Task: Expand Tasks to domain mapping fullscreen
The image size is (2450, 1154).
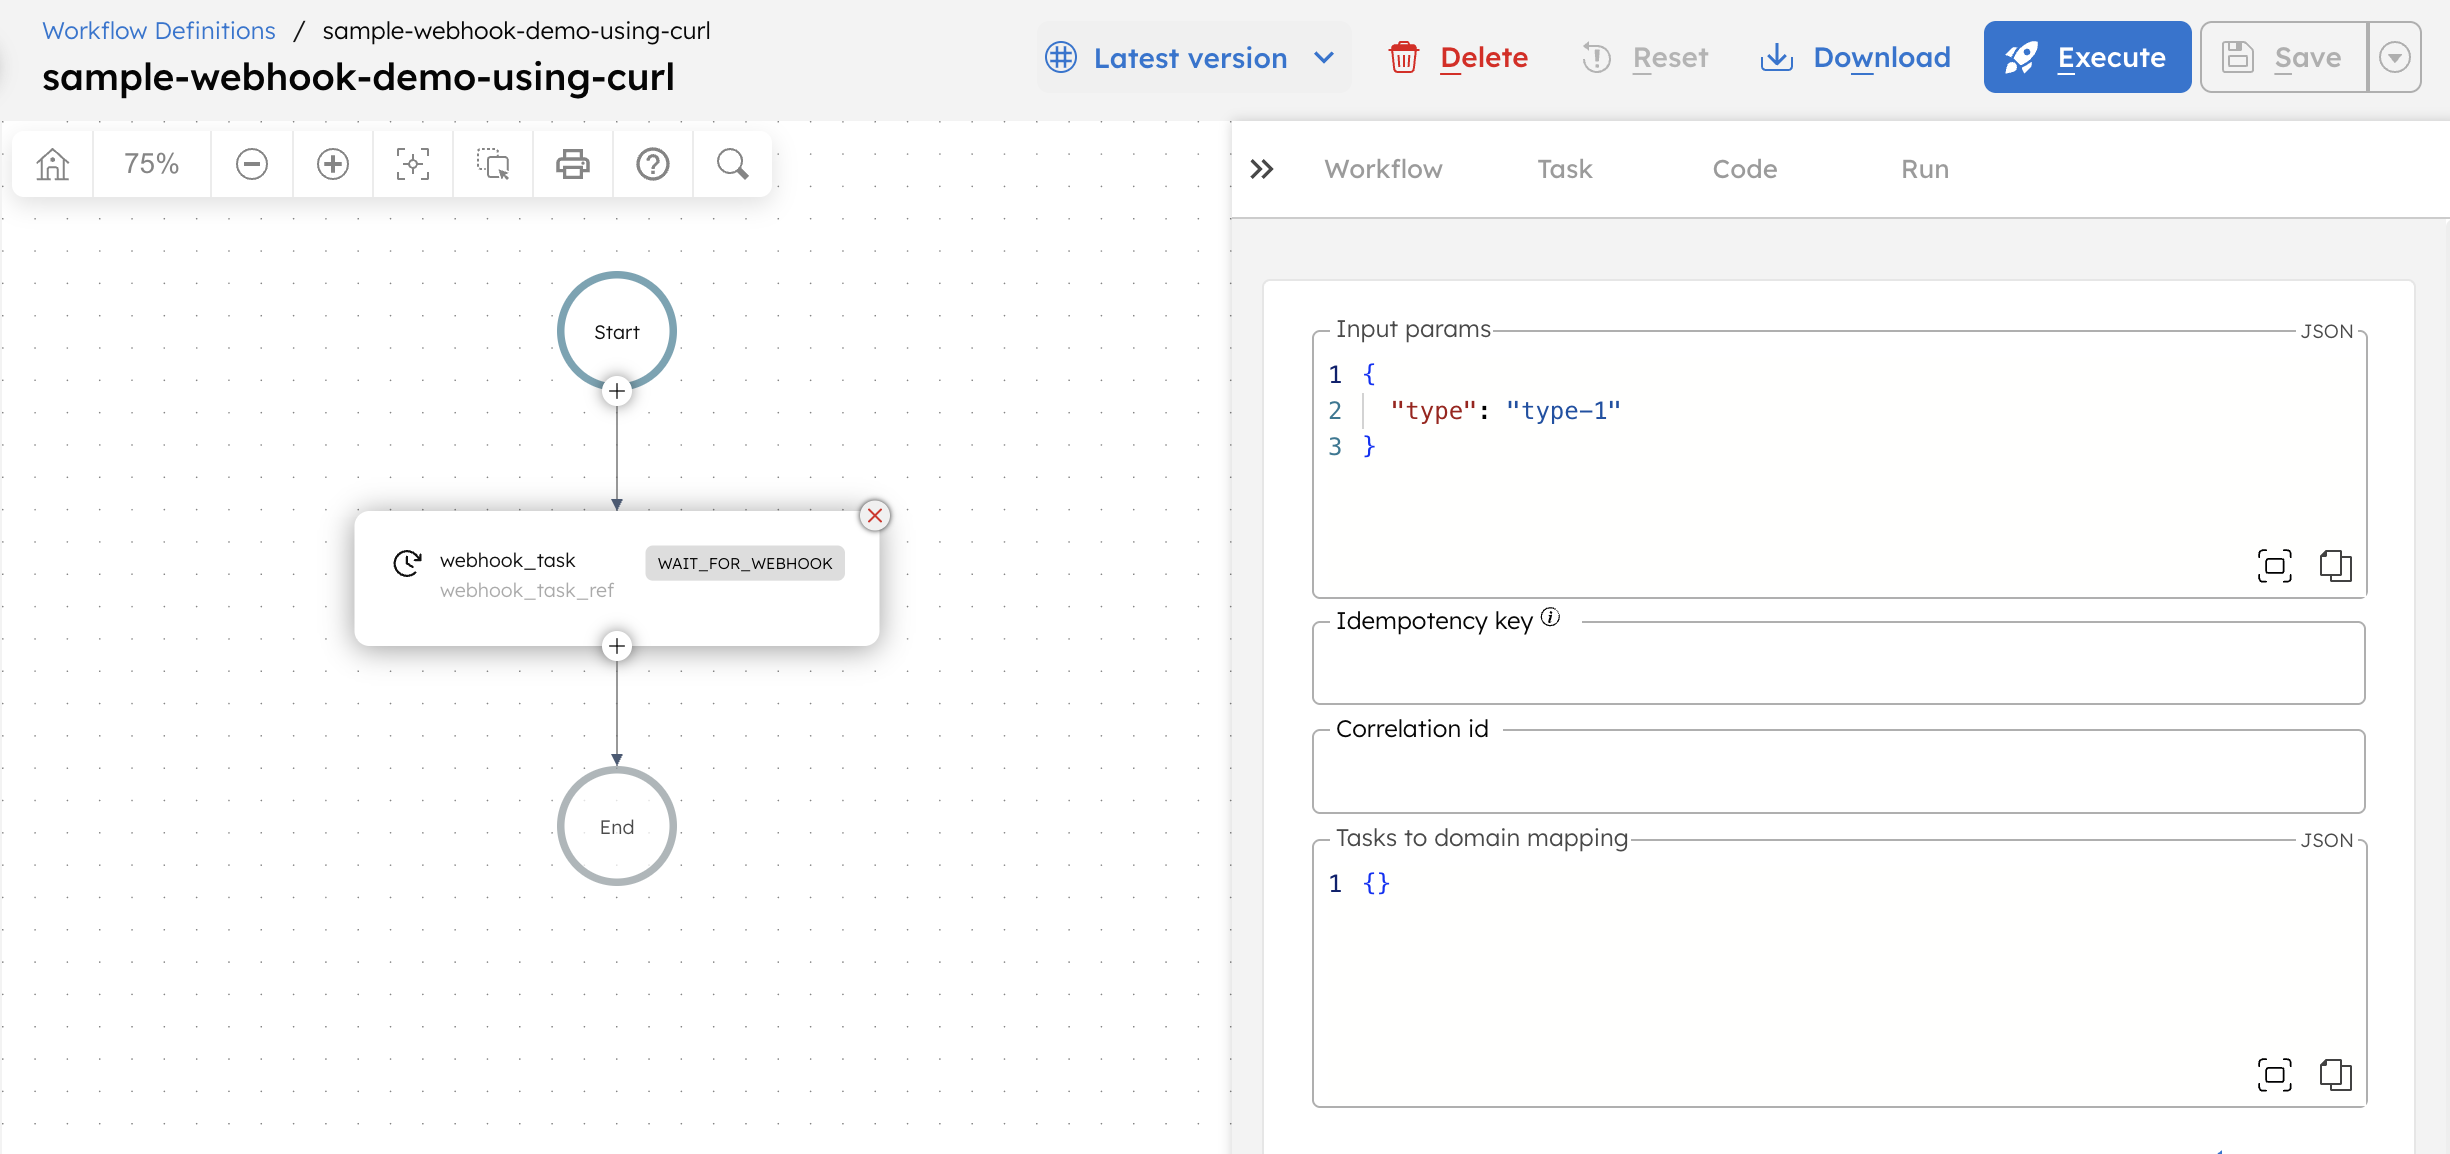Action: (x=2275, y=1075)
